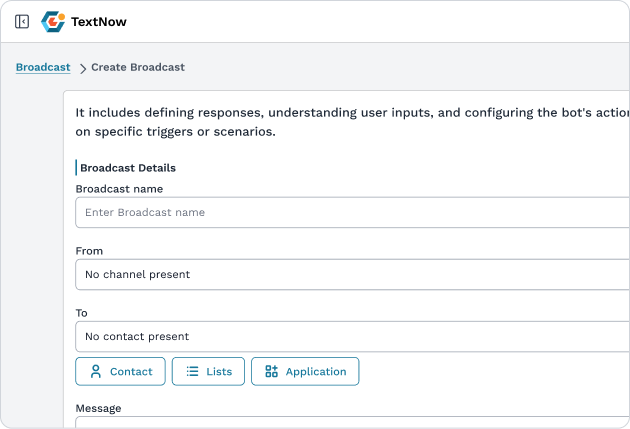
Task: Open the Broadcast breadcrumb link
Action: point(43,67)
